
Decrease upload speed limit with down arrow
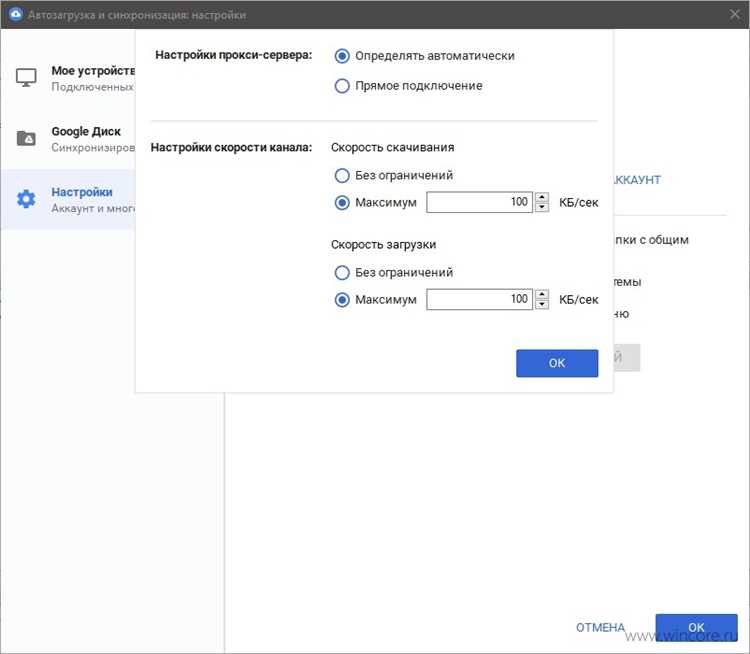[x=542, y=304]
